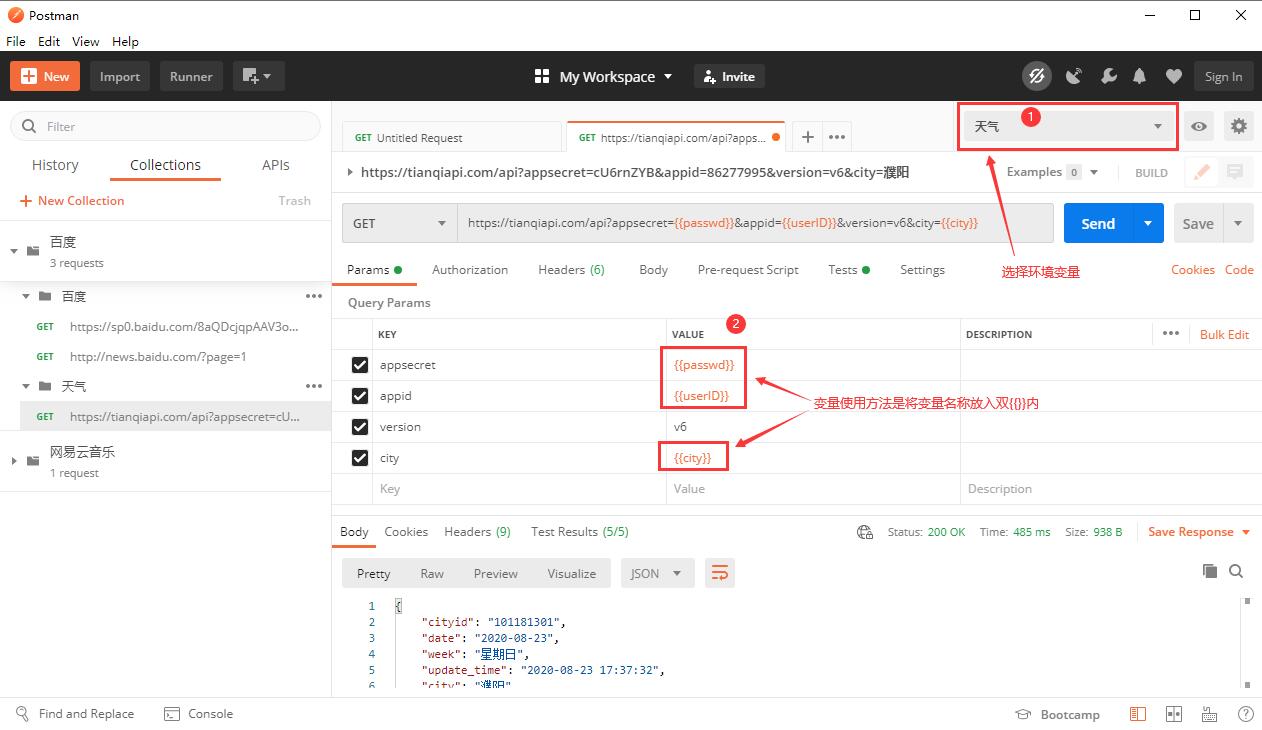Click the edit pencil icon beside BUILD
The height and width of the screenshot is (730, 1262).
coord(1202,172)
